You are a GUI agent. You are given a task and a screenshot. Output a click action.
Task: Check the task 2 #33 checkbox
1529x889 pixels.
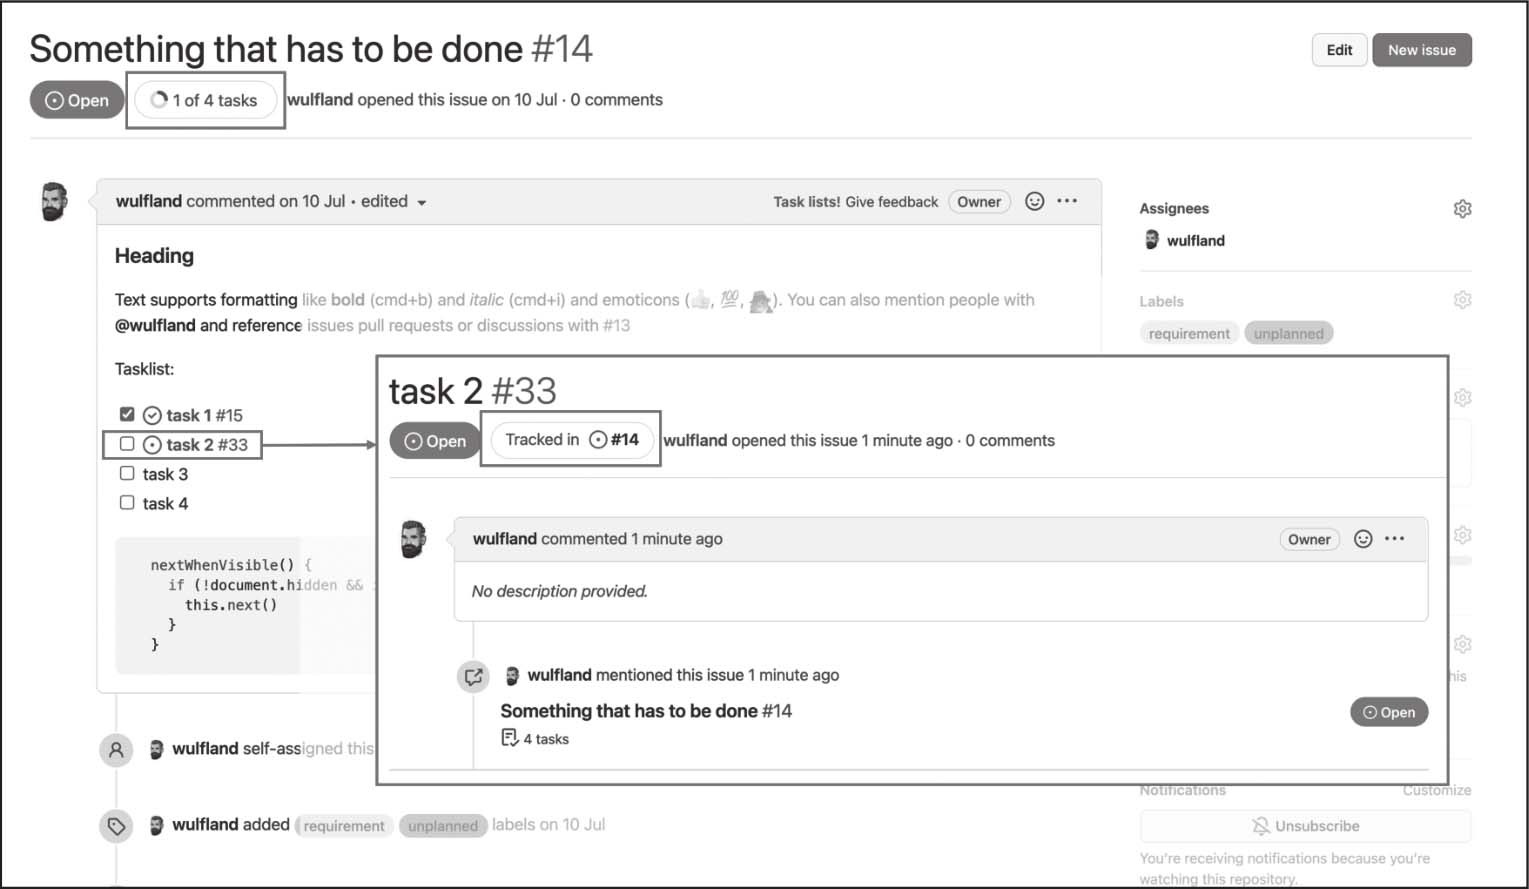tap(127, 444)
